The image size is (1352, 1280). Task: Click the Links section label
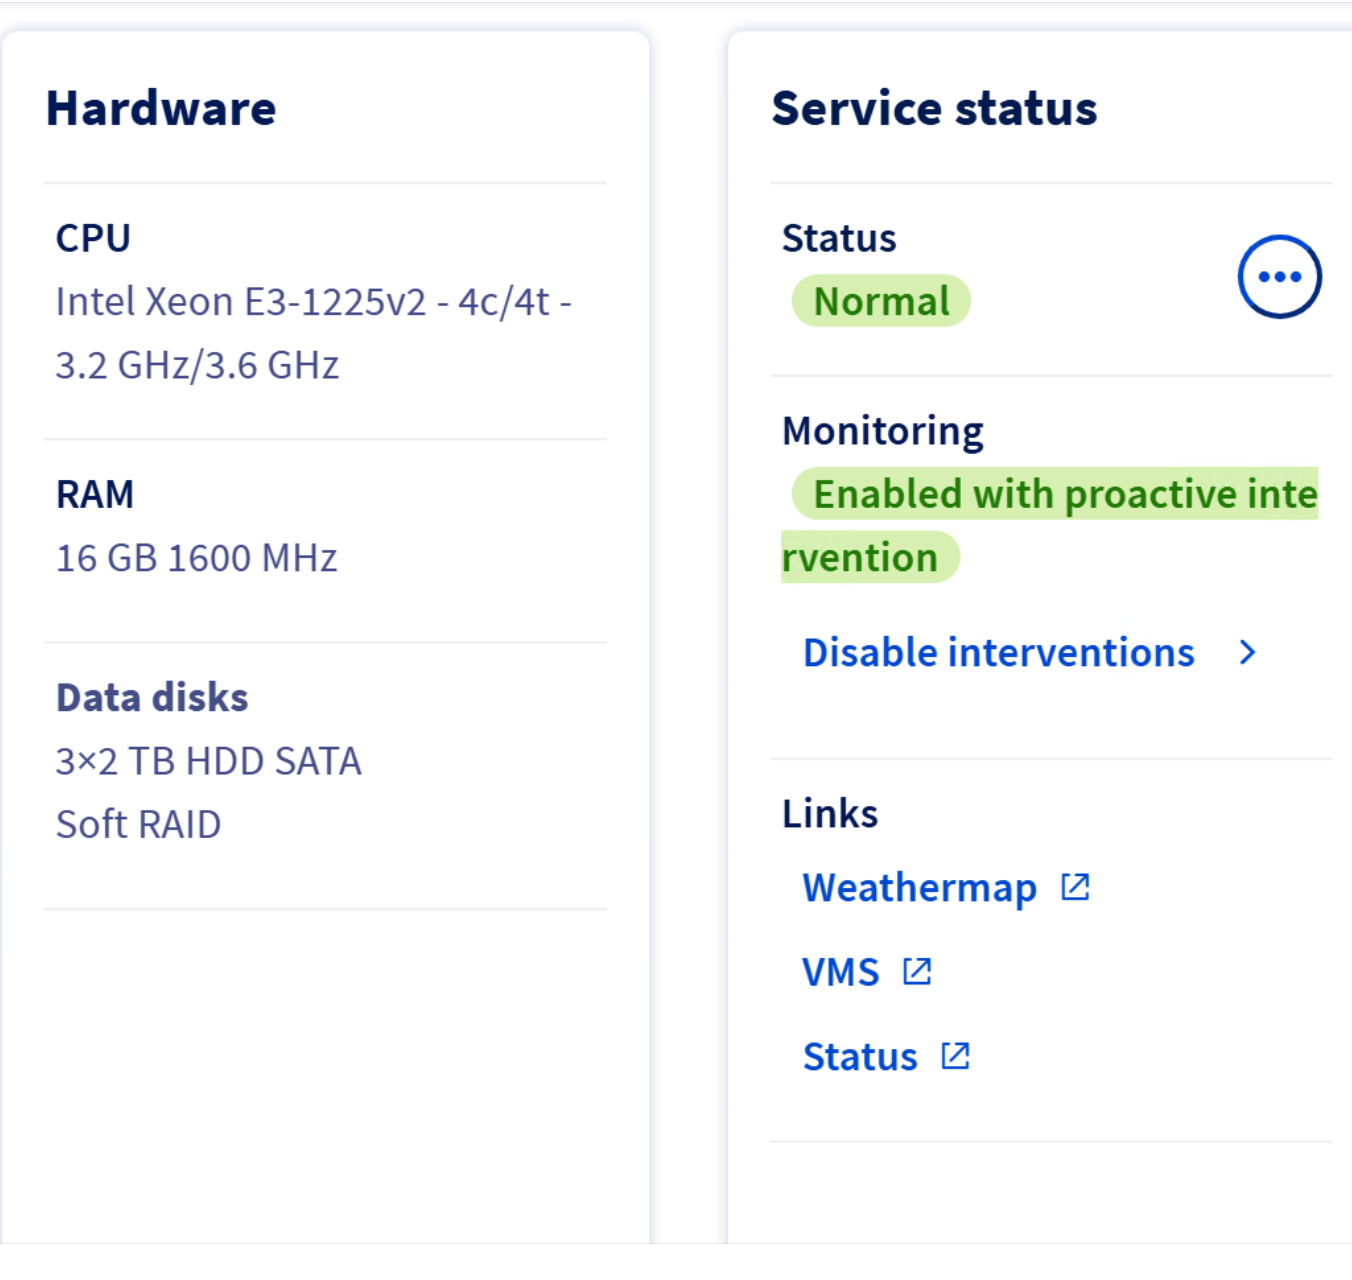pos(830,813)
